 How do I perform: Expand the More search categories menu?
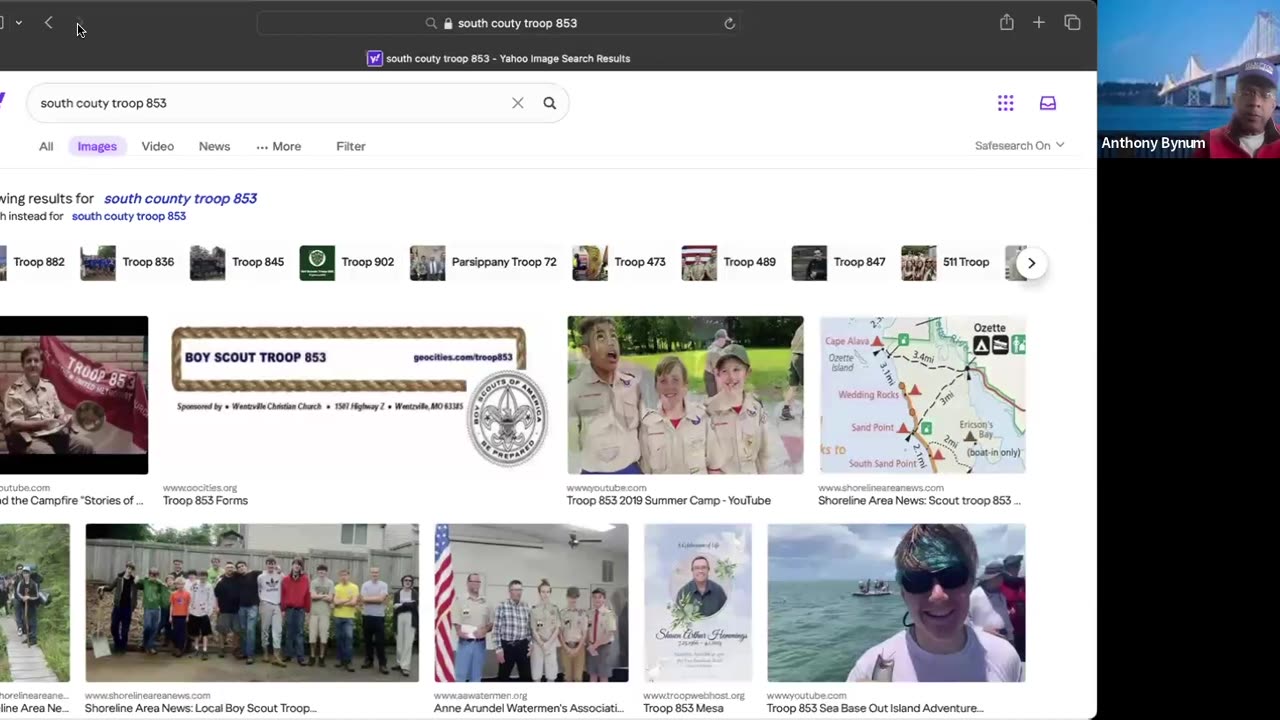tap(278, 147)
